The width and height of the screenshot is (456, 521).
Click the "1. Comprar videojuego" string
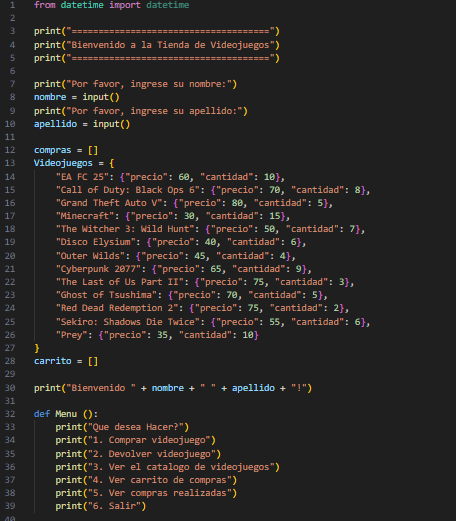(149, 440)
